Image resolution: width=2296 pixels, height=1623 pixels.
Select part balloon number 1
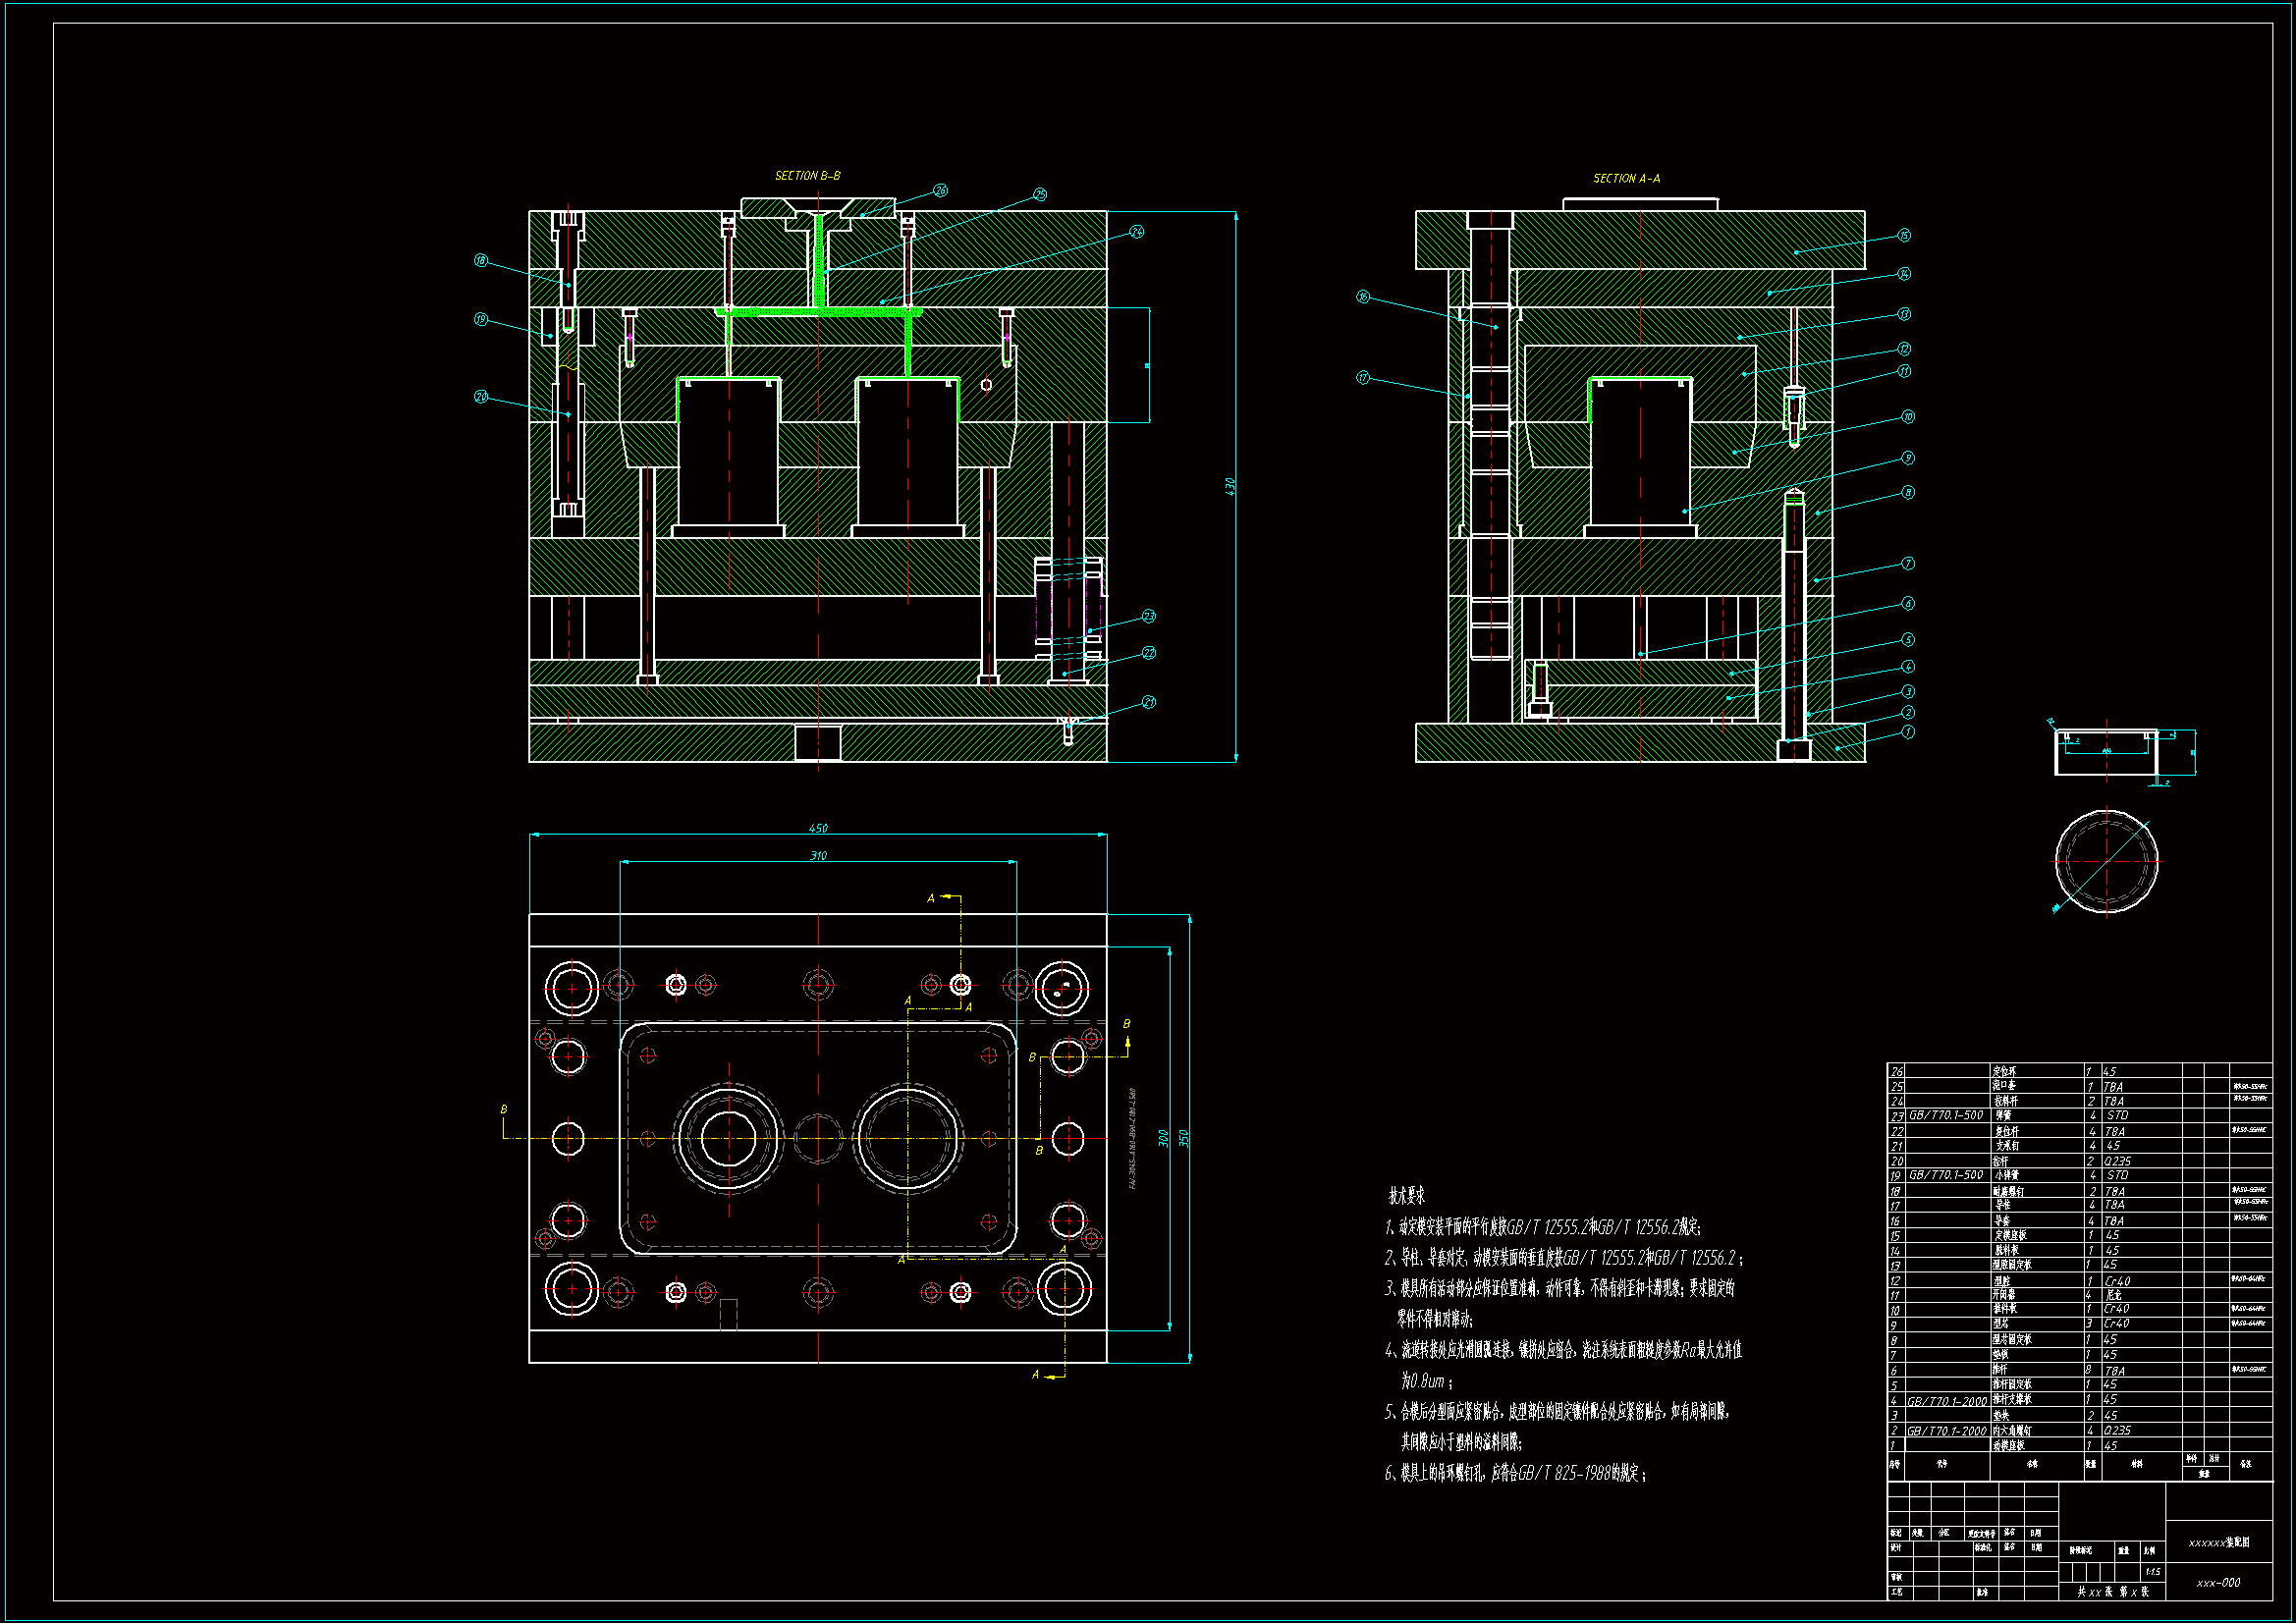pos(1908,732)
